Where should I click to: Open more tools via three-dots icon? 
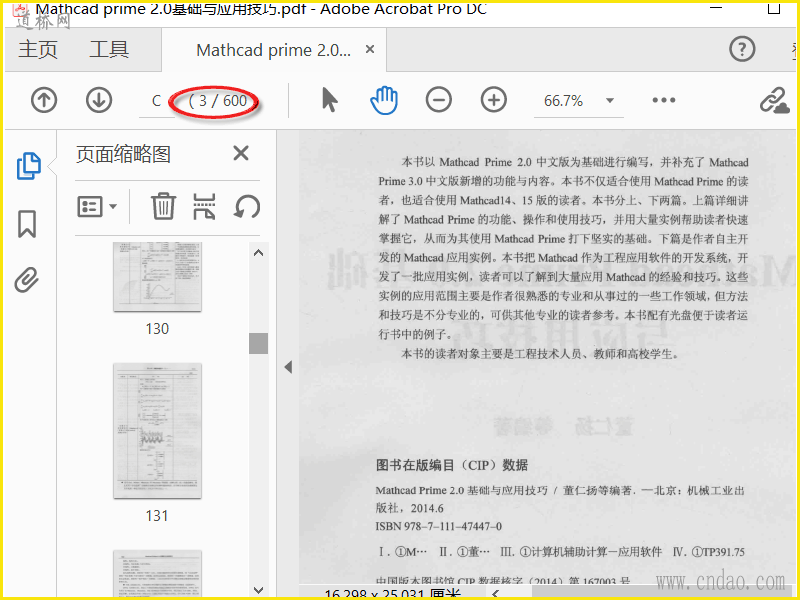tap(664, 100)
